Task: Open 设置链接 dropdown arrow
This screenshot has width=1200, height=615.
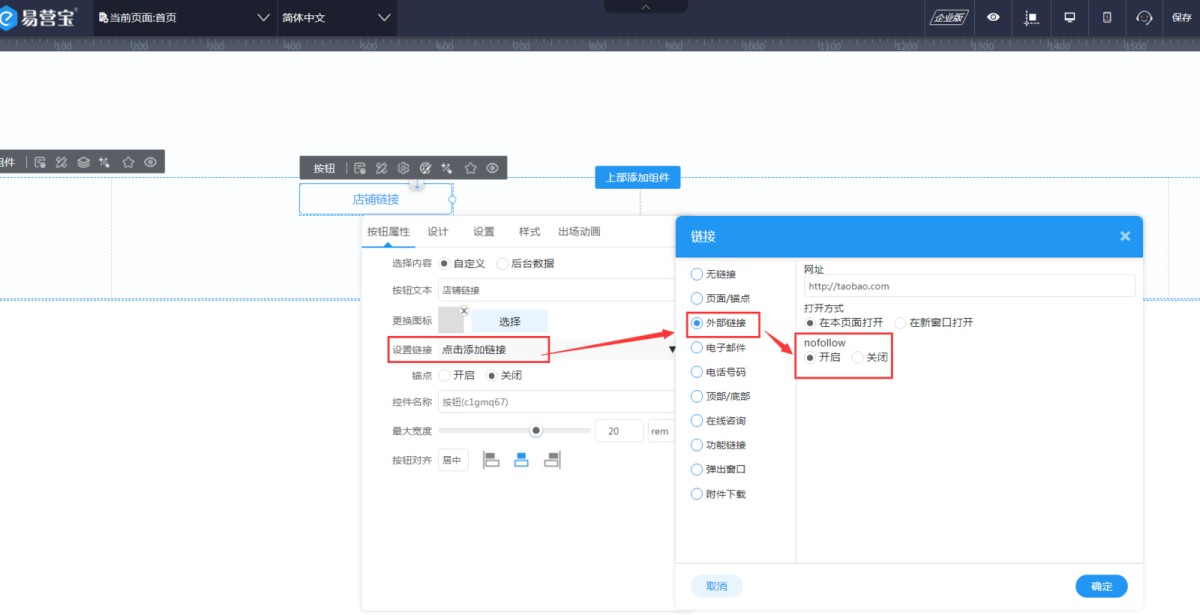Action: coord(672,350)
